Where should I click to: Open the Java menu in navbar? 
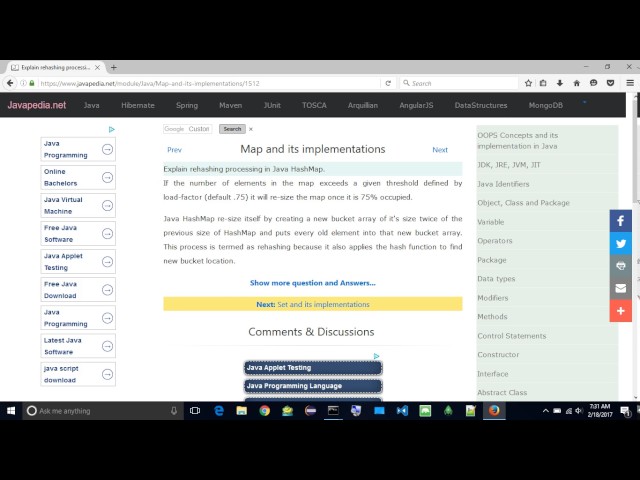pos(91,105)
